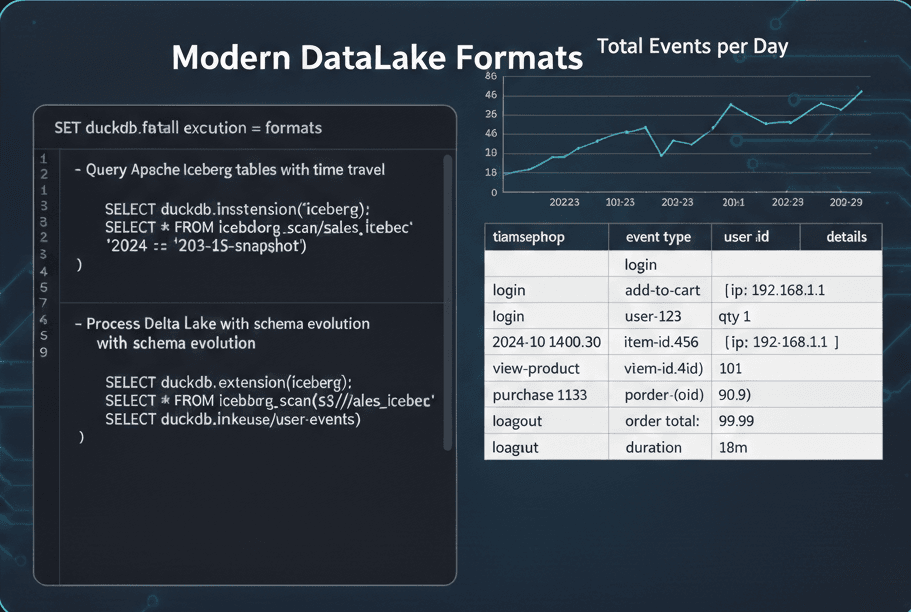The width and height of the screenshot is (911, 612).
Task: Click the "view-product" row entry
Action: pos(536,368)
